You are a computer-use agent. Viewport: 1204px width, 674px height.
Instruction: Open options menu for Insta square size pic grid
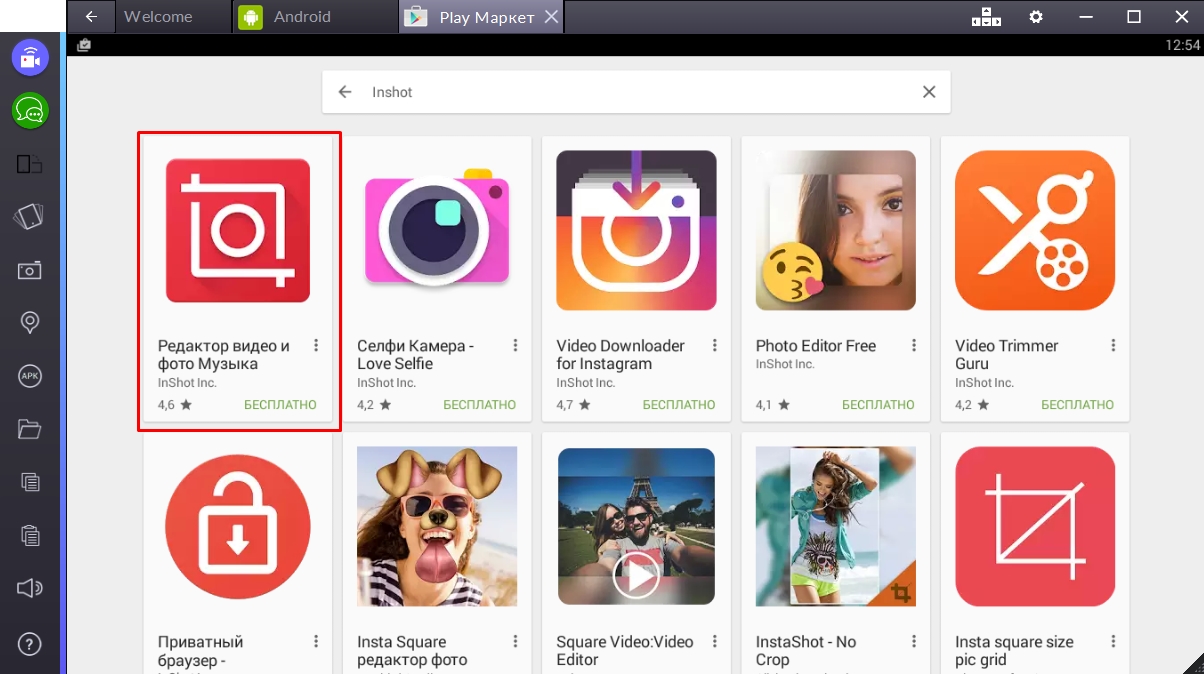coord(1113,641)
